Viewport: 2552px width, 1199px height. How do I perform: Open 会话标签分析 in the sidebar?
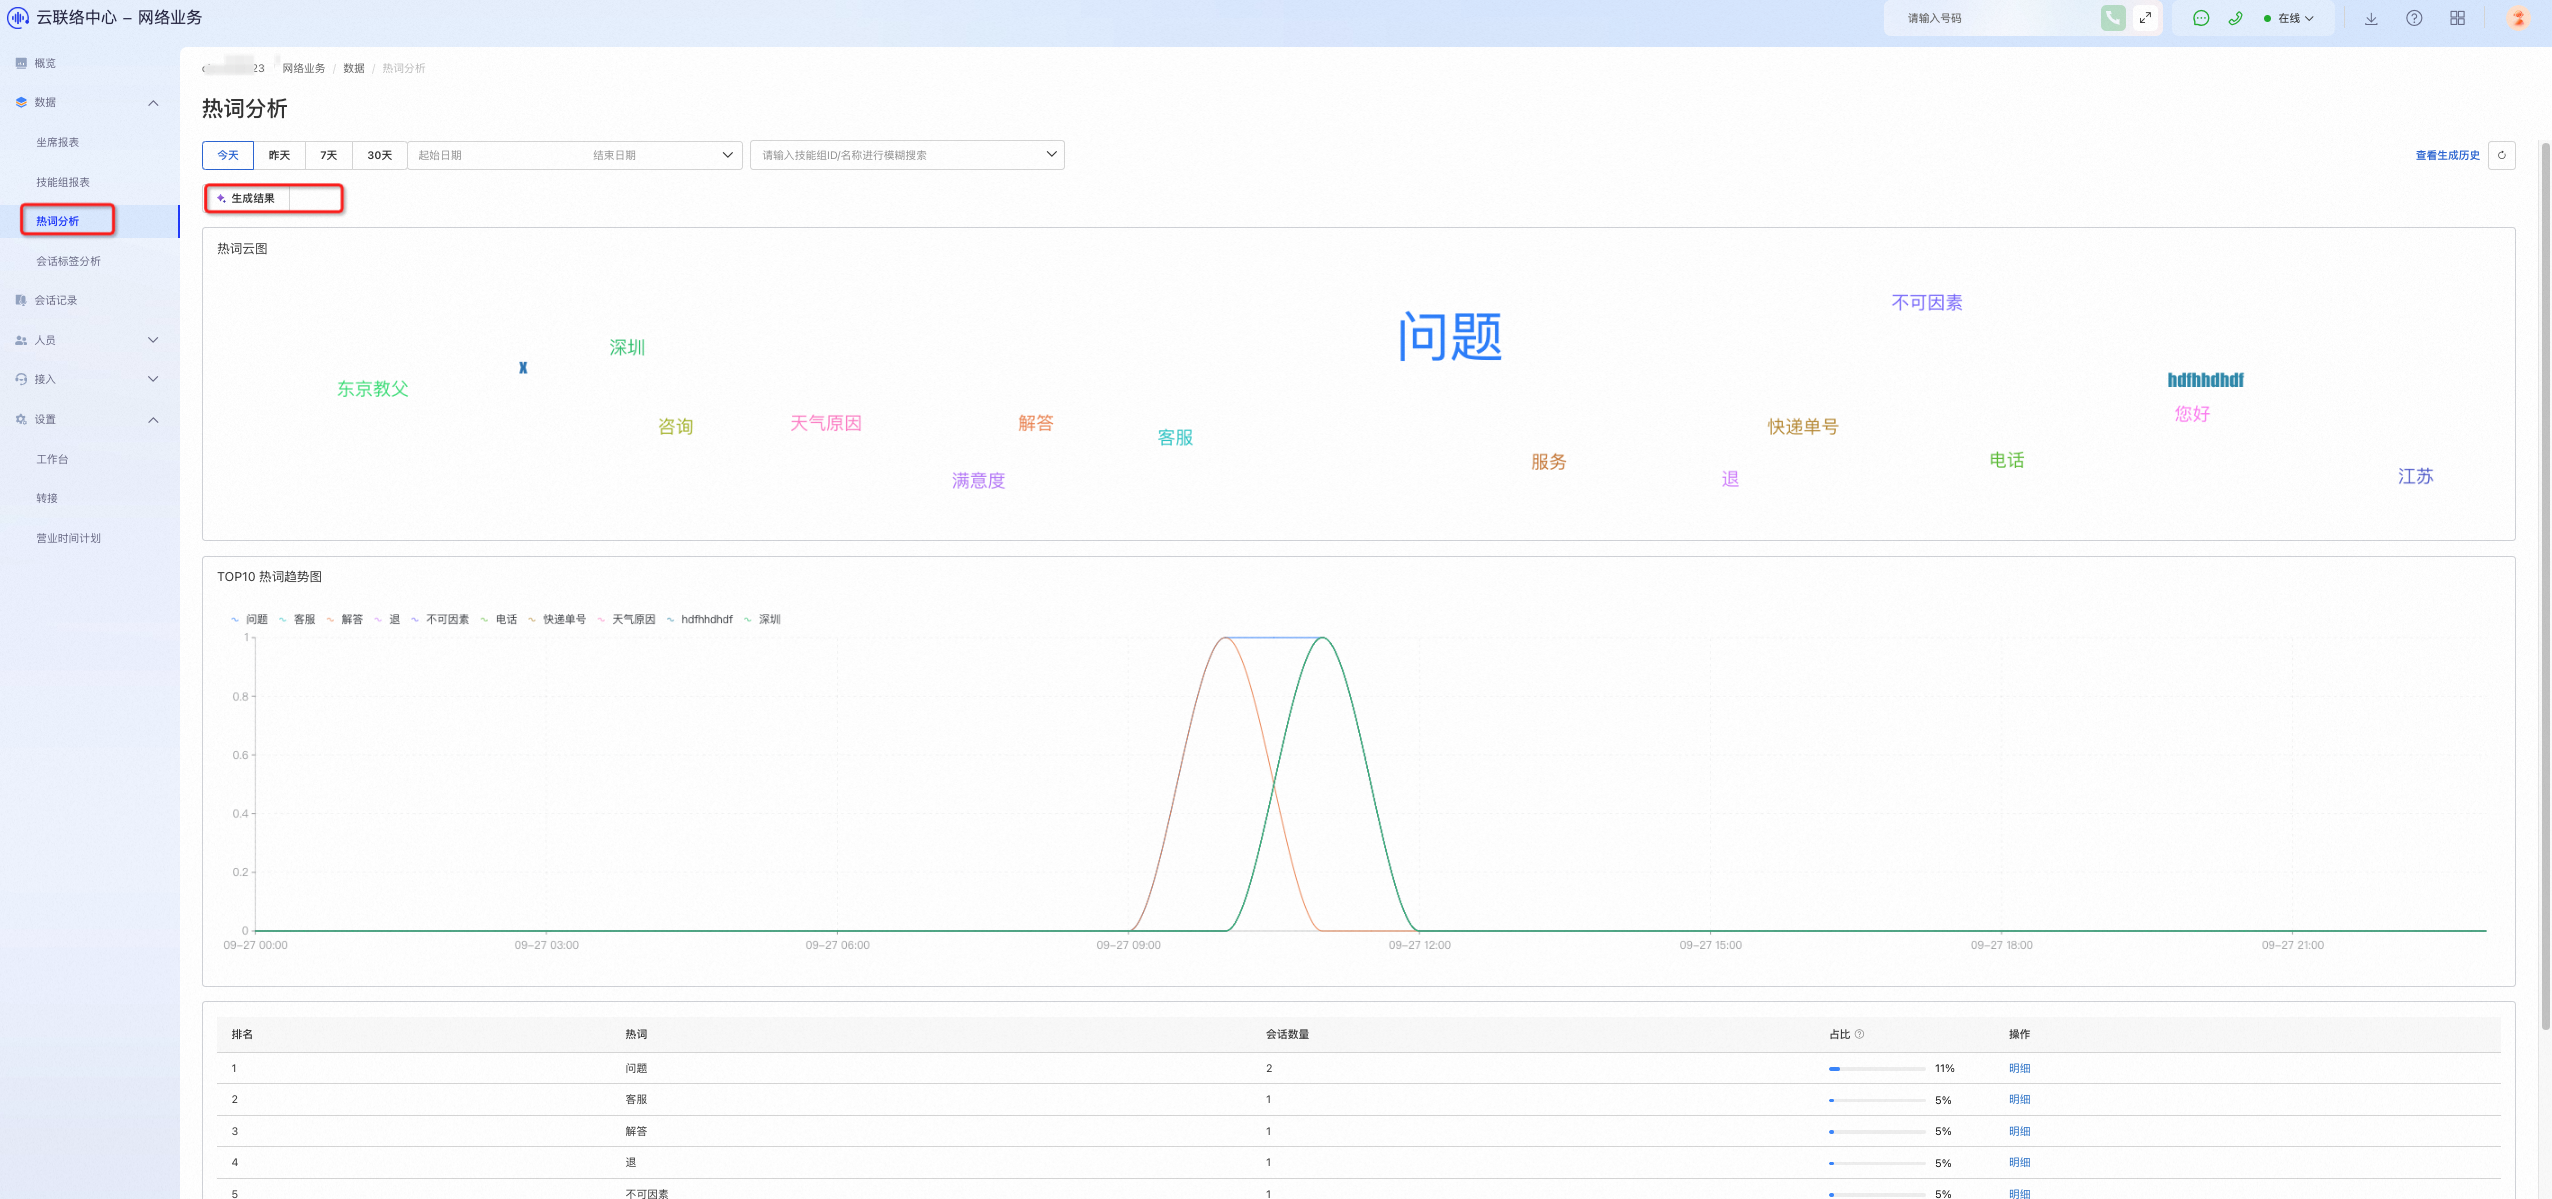click(69, 261)
